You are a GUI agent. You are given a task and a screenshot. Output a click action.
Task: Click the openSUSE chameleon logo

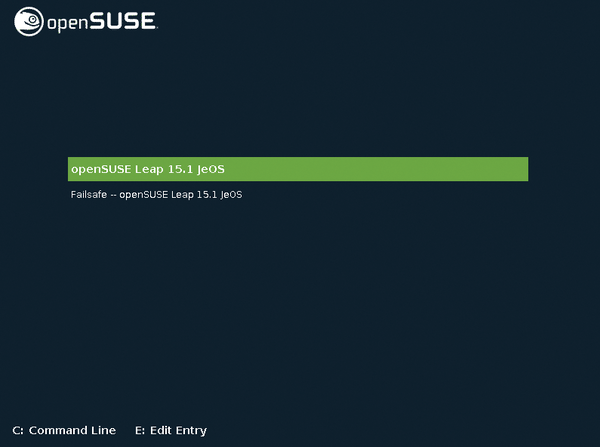pyautogui.click(x=29, y=21)
